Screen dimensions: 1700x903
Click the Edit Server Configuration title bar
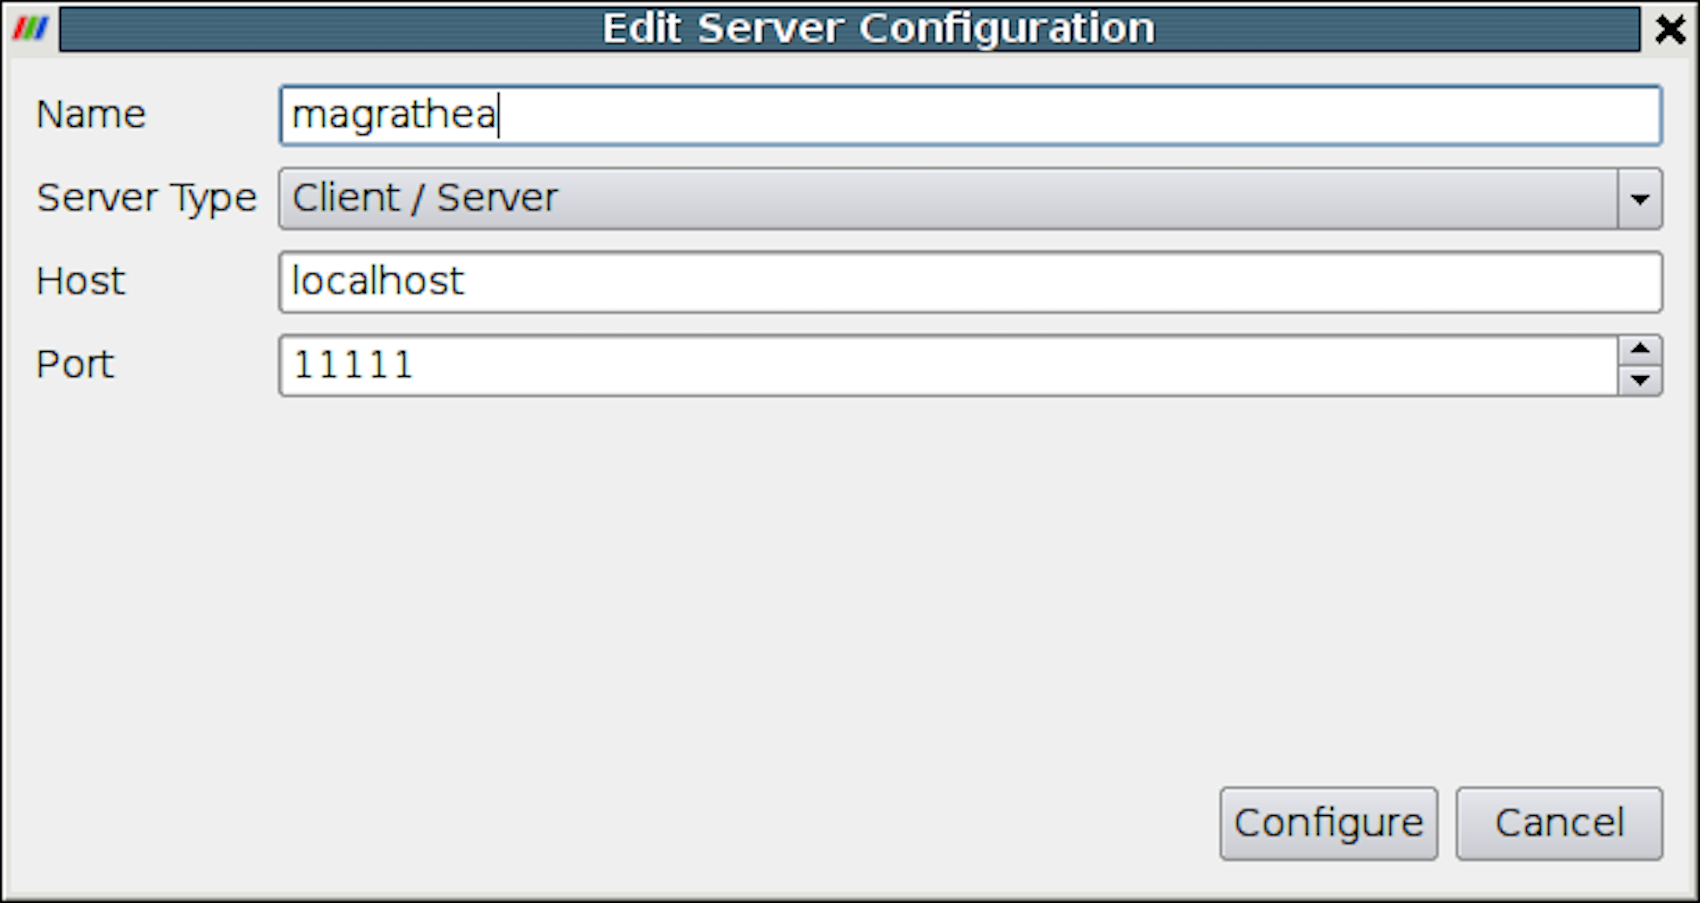[850, 29]
